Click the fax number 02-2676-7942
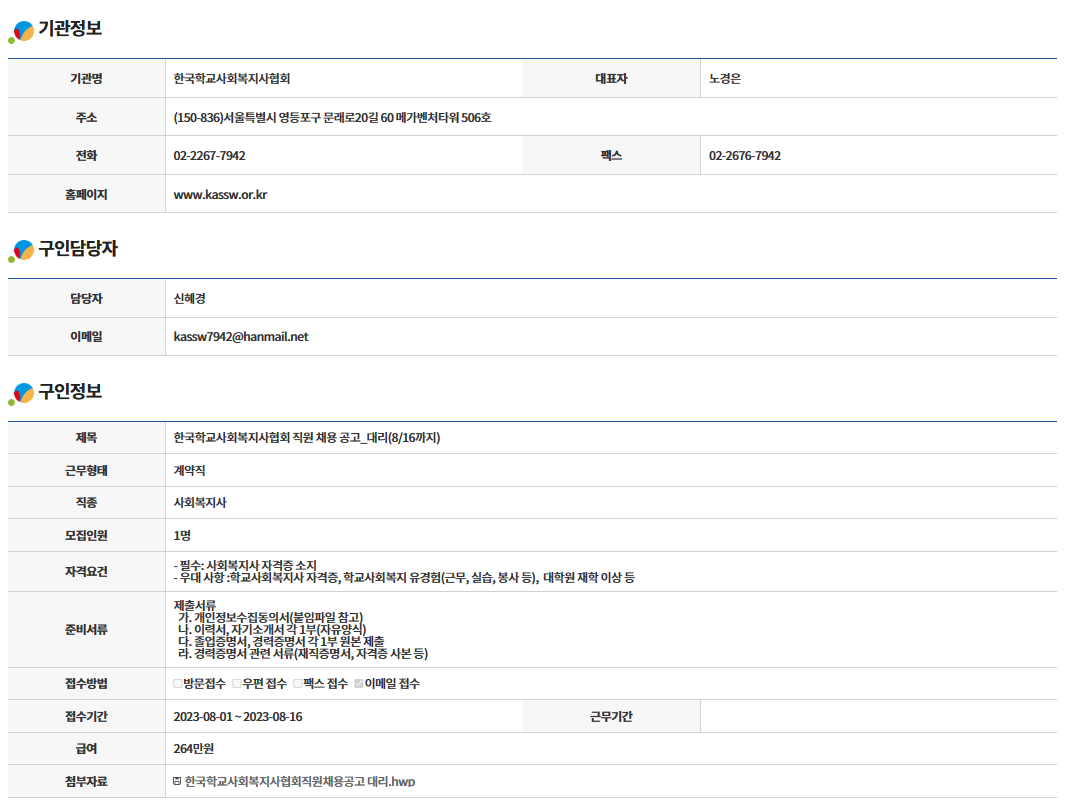 click(x=745, y=156)
